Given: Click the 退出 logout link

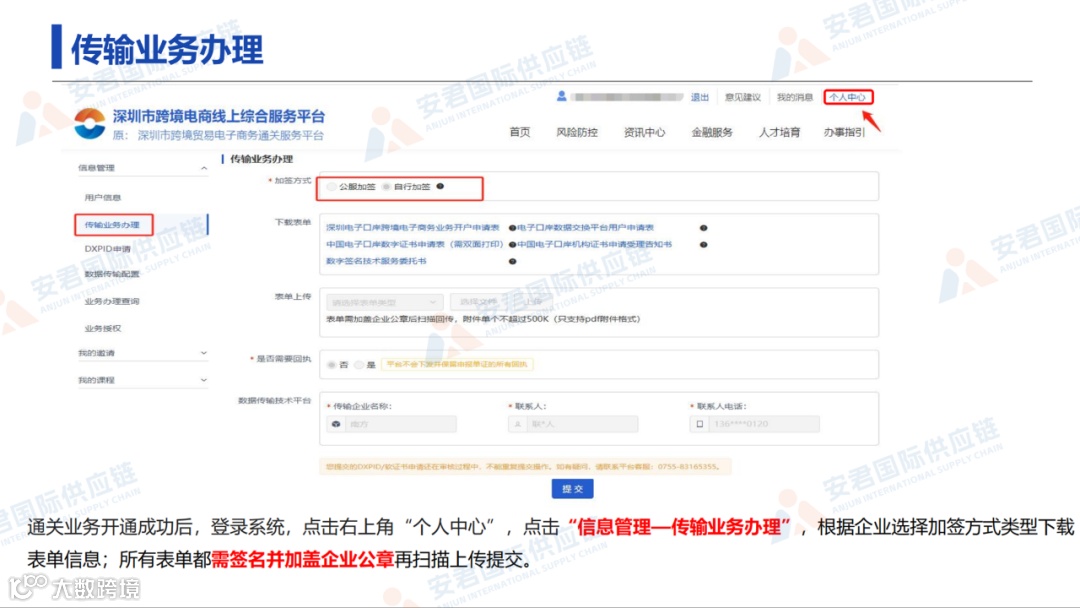Looking at the screenshot, I should (x=700, y=97).
